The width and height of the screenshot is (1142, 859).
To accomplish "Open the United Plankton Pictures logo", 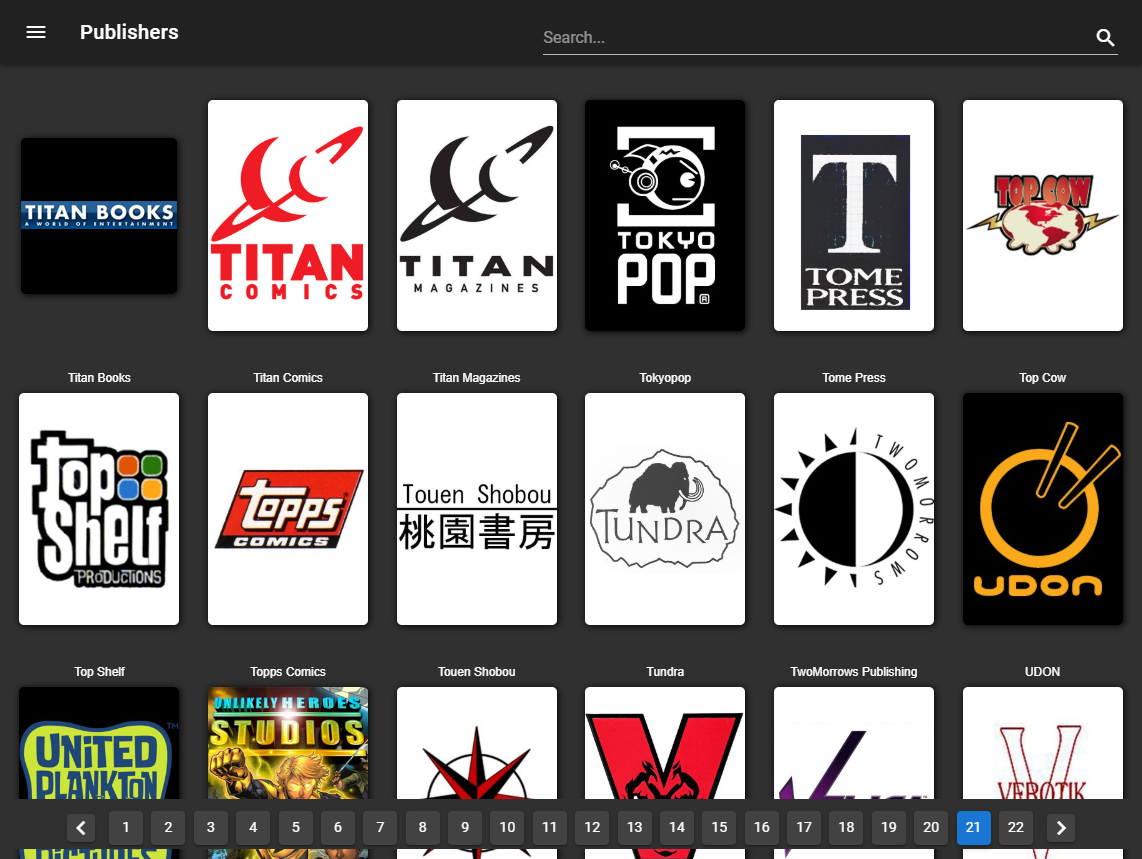I will (x=99, y=743).
